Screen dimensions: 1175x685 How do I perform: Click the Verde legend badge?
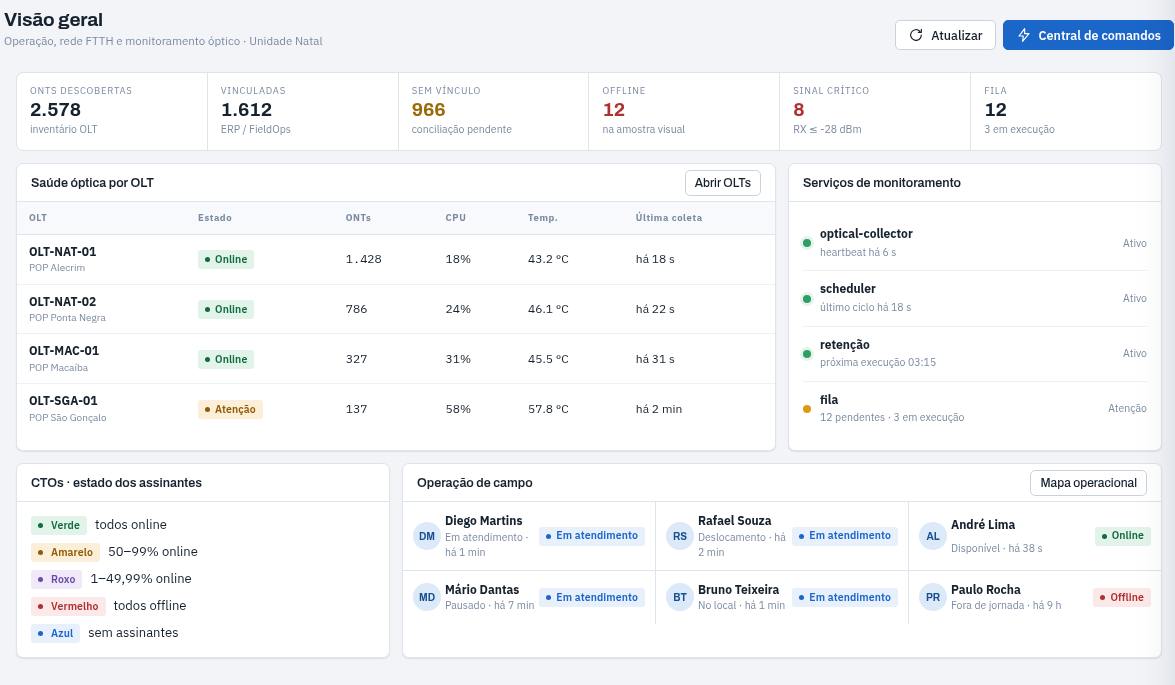coord(59,525)
